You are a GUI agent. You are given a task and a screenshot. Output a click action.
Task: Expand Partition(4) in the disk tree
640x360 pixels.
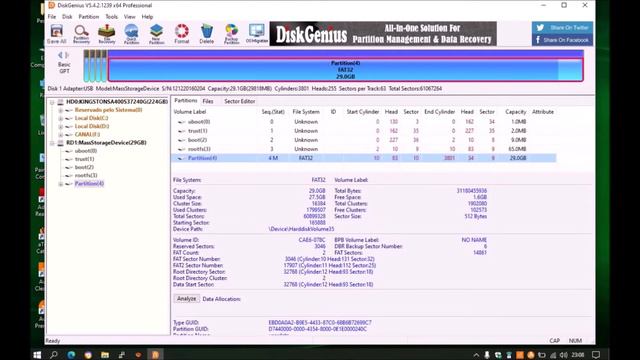pos(60,184)
